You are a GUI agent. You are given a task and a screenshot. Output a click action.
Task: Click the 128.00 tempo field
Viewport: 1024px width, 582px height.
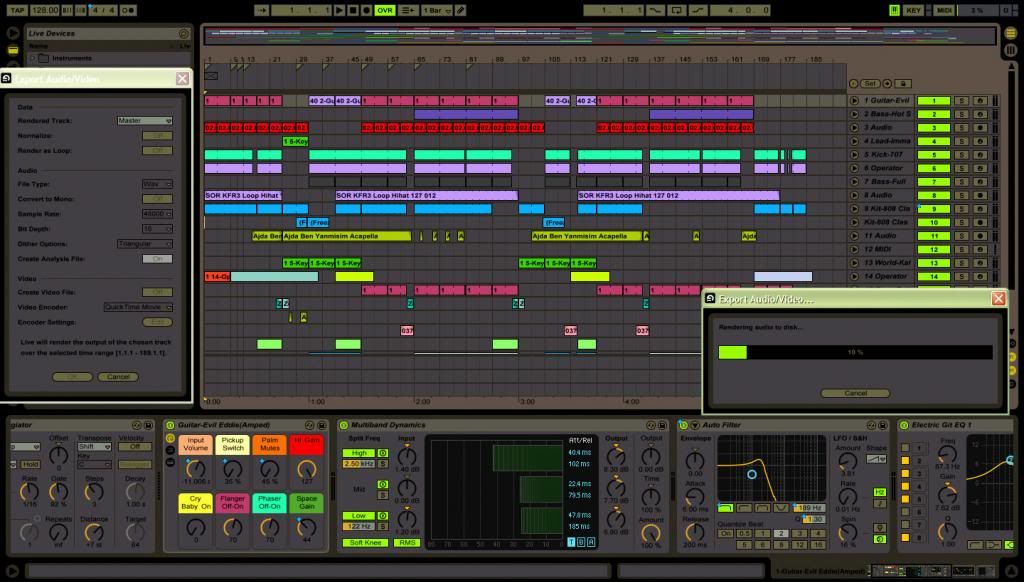pyautogui.click(x=44, y=10)
